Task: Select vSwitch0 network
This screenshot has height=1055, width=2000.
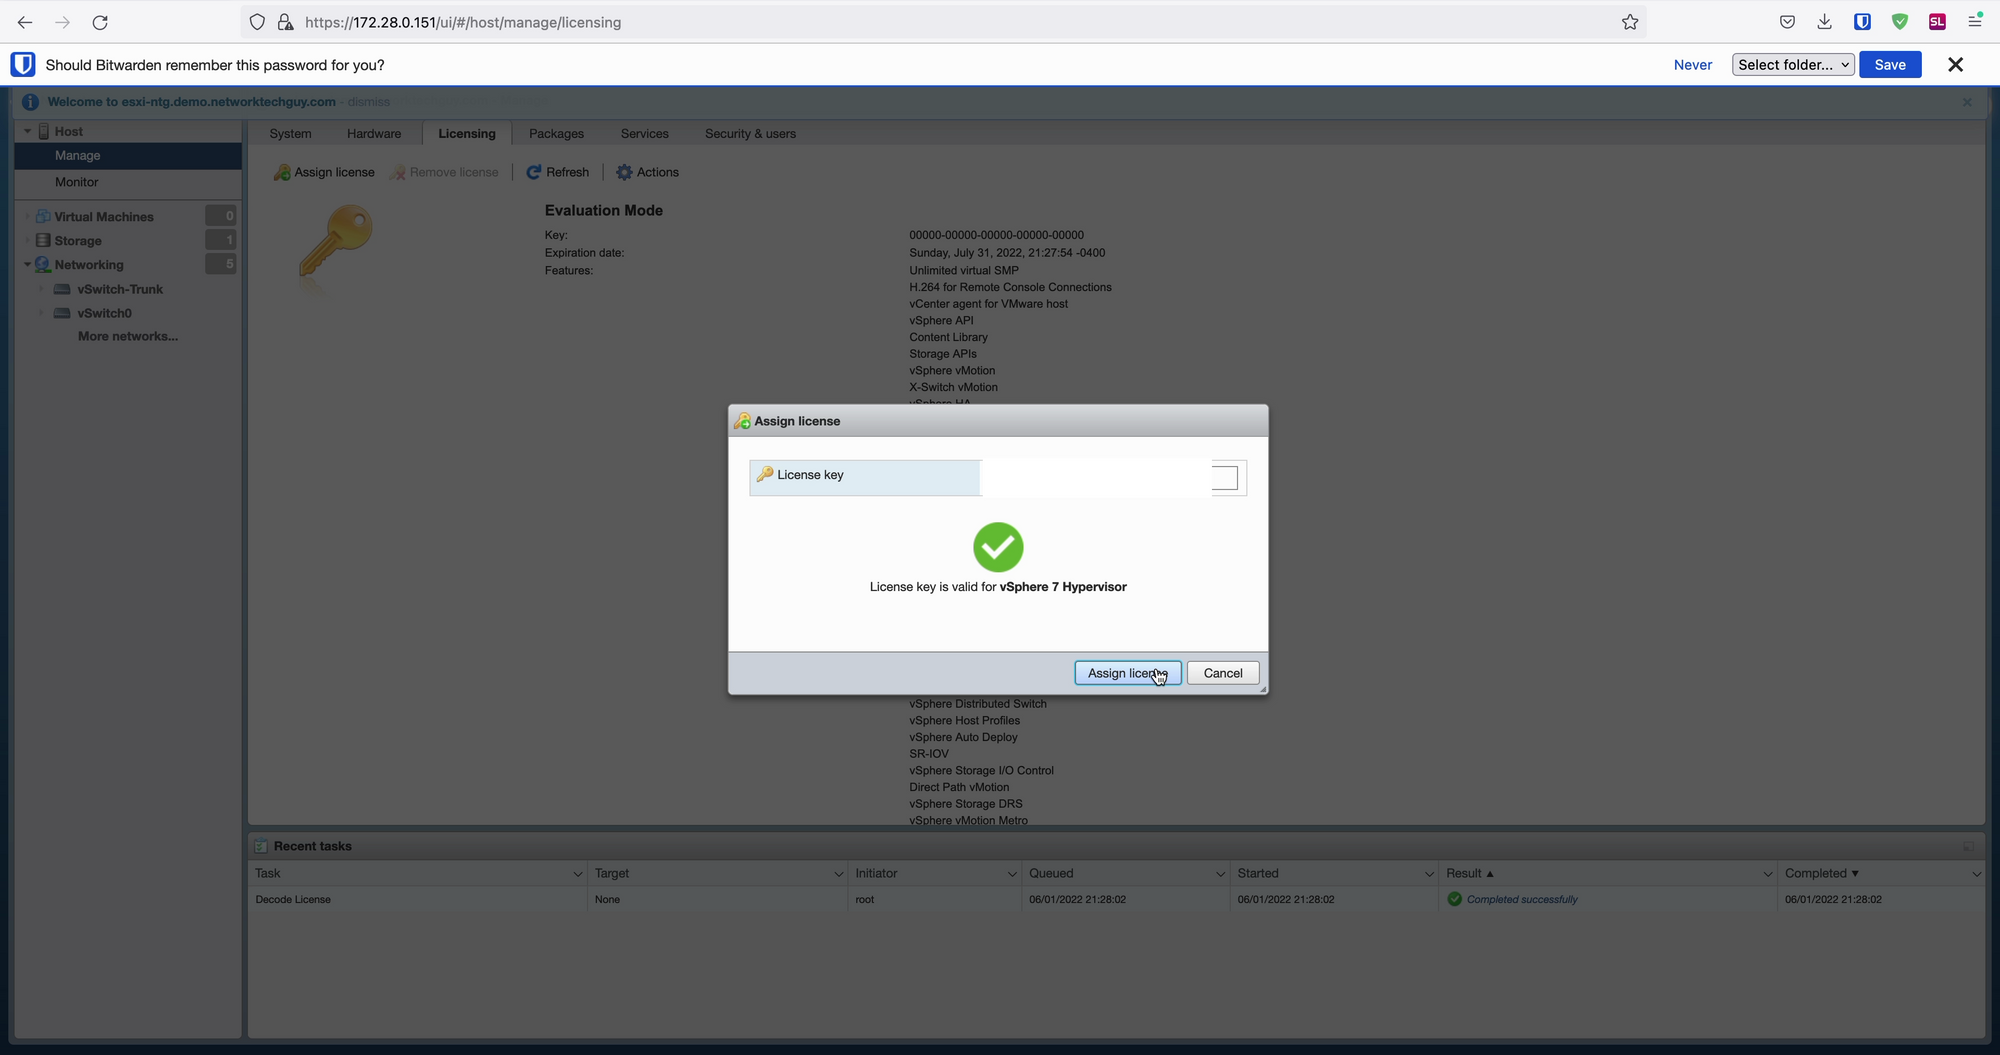Action: click(x=104, y=313)
